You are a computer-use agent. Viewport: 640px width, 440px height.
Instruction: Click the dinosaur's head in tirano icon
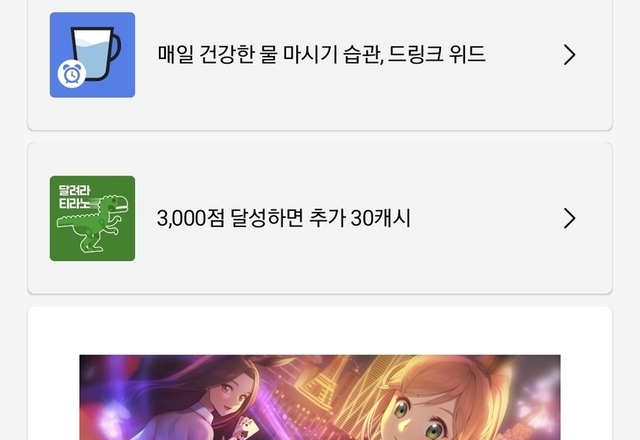[114, 203]
